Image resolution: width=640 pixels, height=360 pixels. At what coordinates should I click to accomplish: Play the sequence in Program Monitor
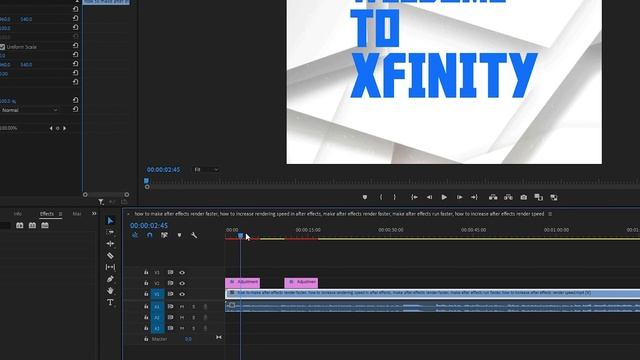coord(444,197)
